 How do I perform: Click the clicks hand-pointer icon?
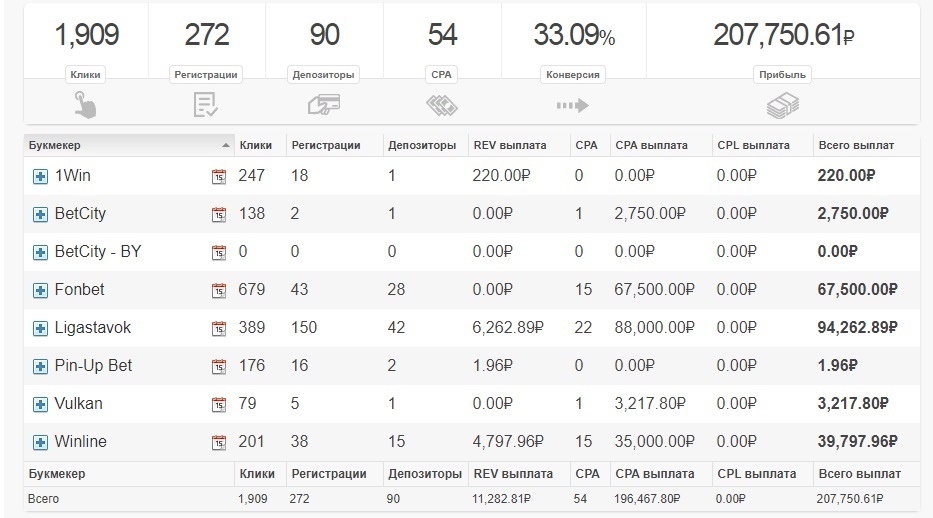(85, 104)
